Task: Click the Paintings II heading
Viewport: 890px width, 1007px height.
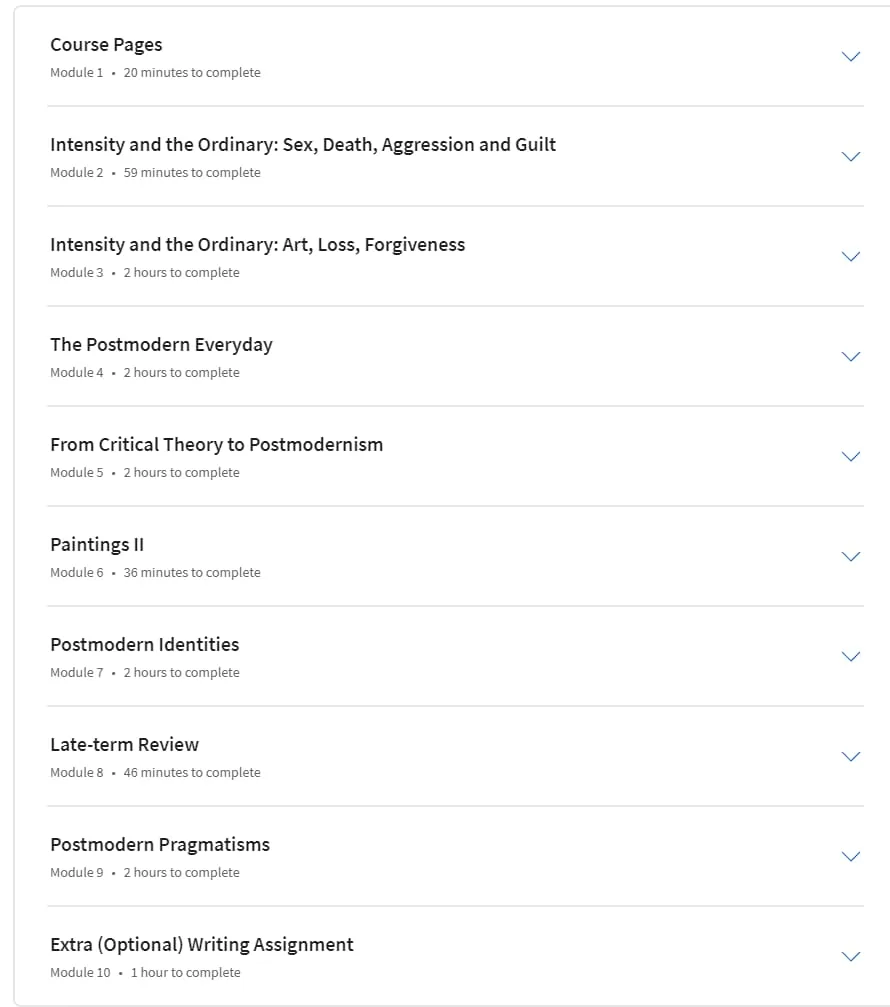Action: click(97, 545)
